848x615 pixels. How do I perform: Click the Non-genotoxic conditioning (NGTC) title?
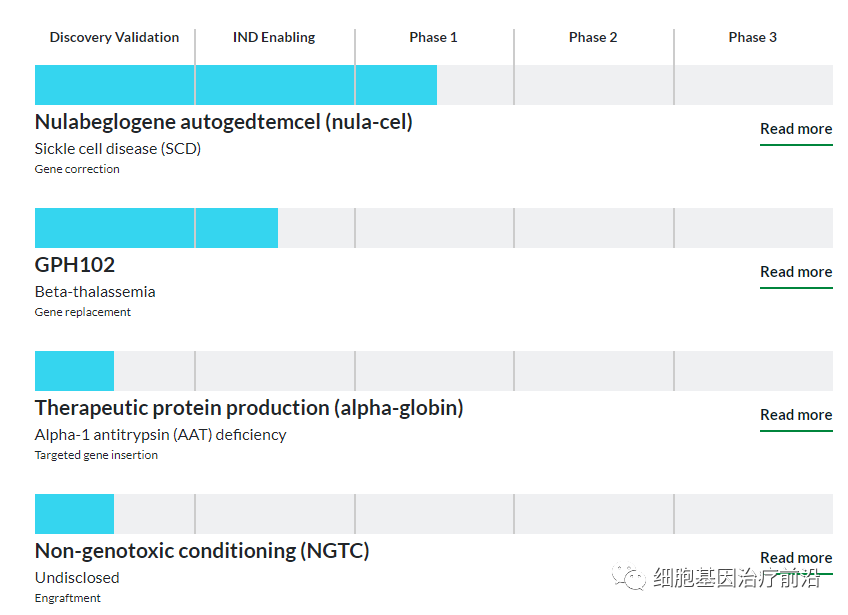[202, 551]
